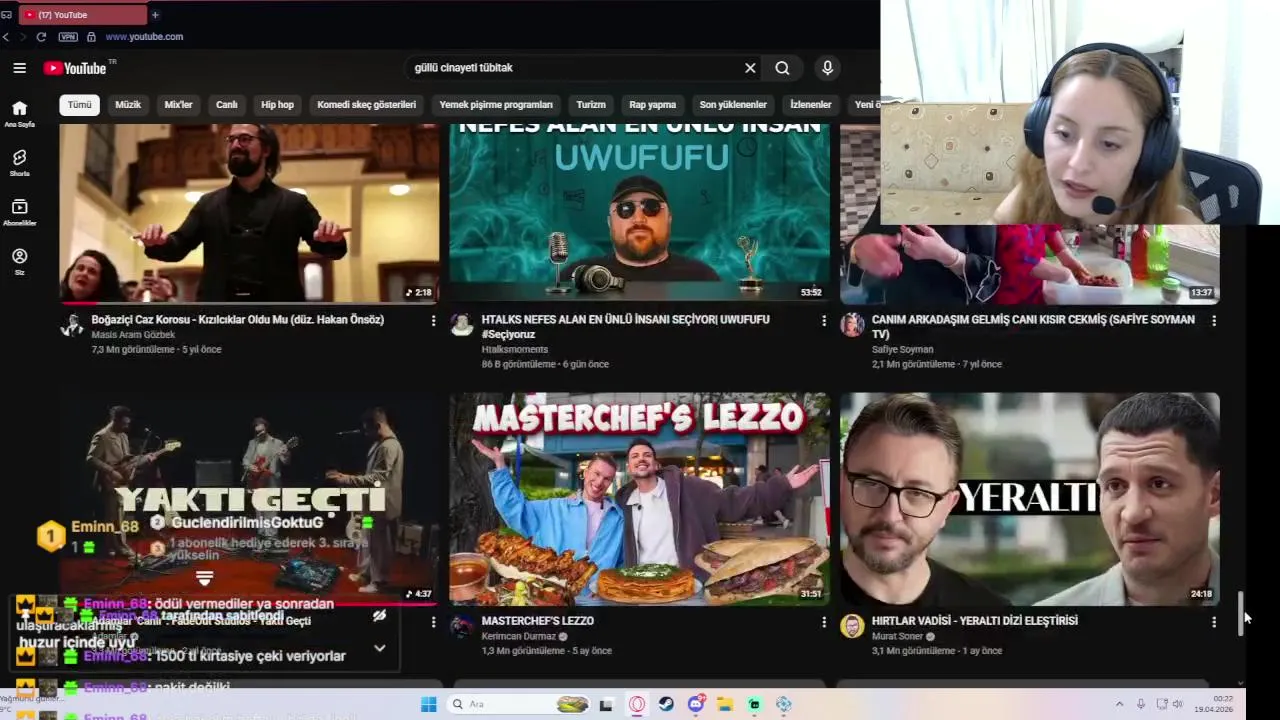1280x720 pixels.
Task: Reload the page in the browser
Action: point(41,37)
